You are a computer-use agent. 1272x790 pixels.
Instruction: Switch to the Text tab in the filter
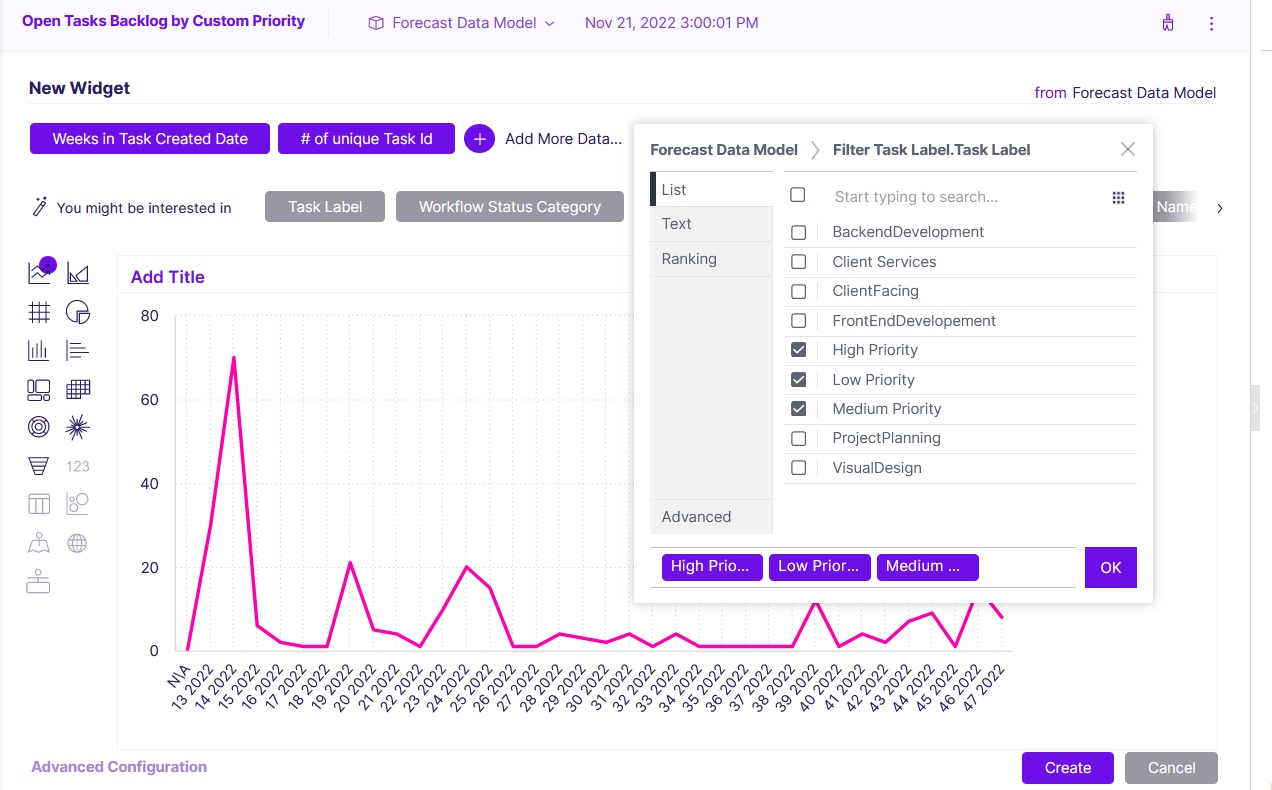(676, 223)
